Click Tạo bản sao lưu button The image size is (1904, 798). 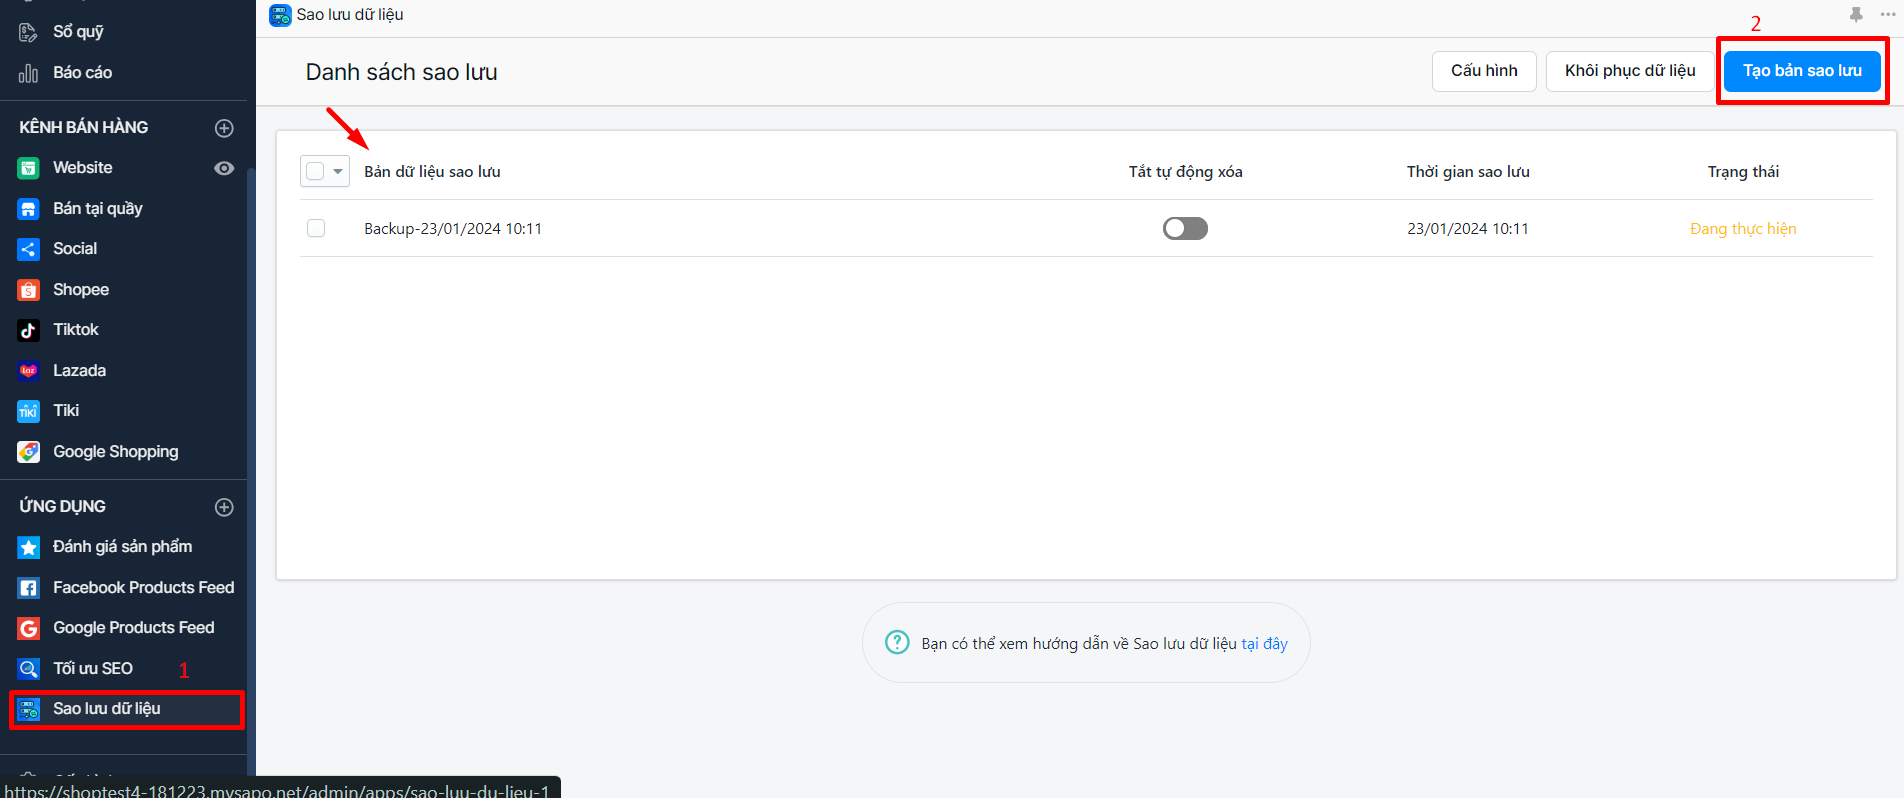coord(1802,71)
